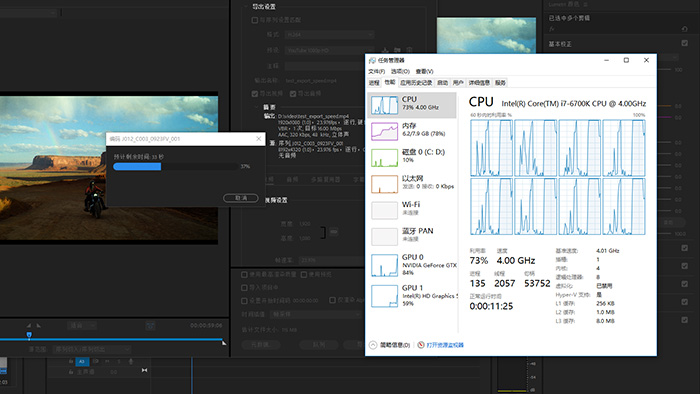The height and width of the screenshot is (394, 700).
Task: Click the set out-point marker icon in preview
Action: 39,325
